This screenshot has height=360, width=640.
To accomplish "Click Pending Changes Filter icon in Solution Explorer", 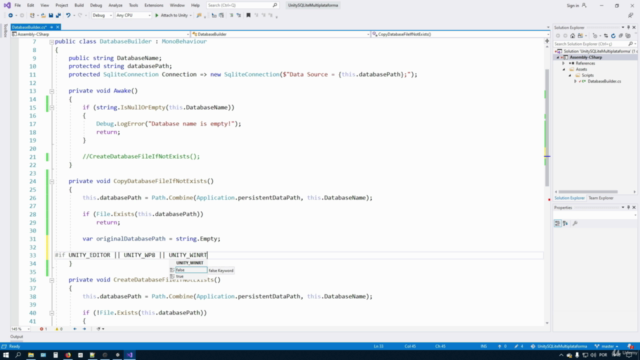I will pos(595,36).
